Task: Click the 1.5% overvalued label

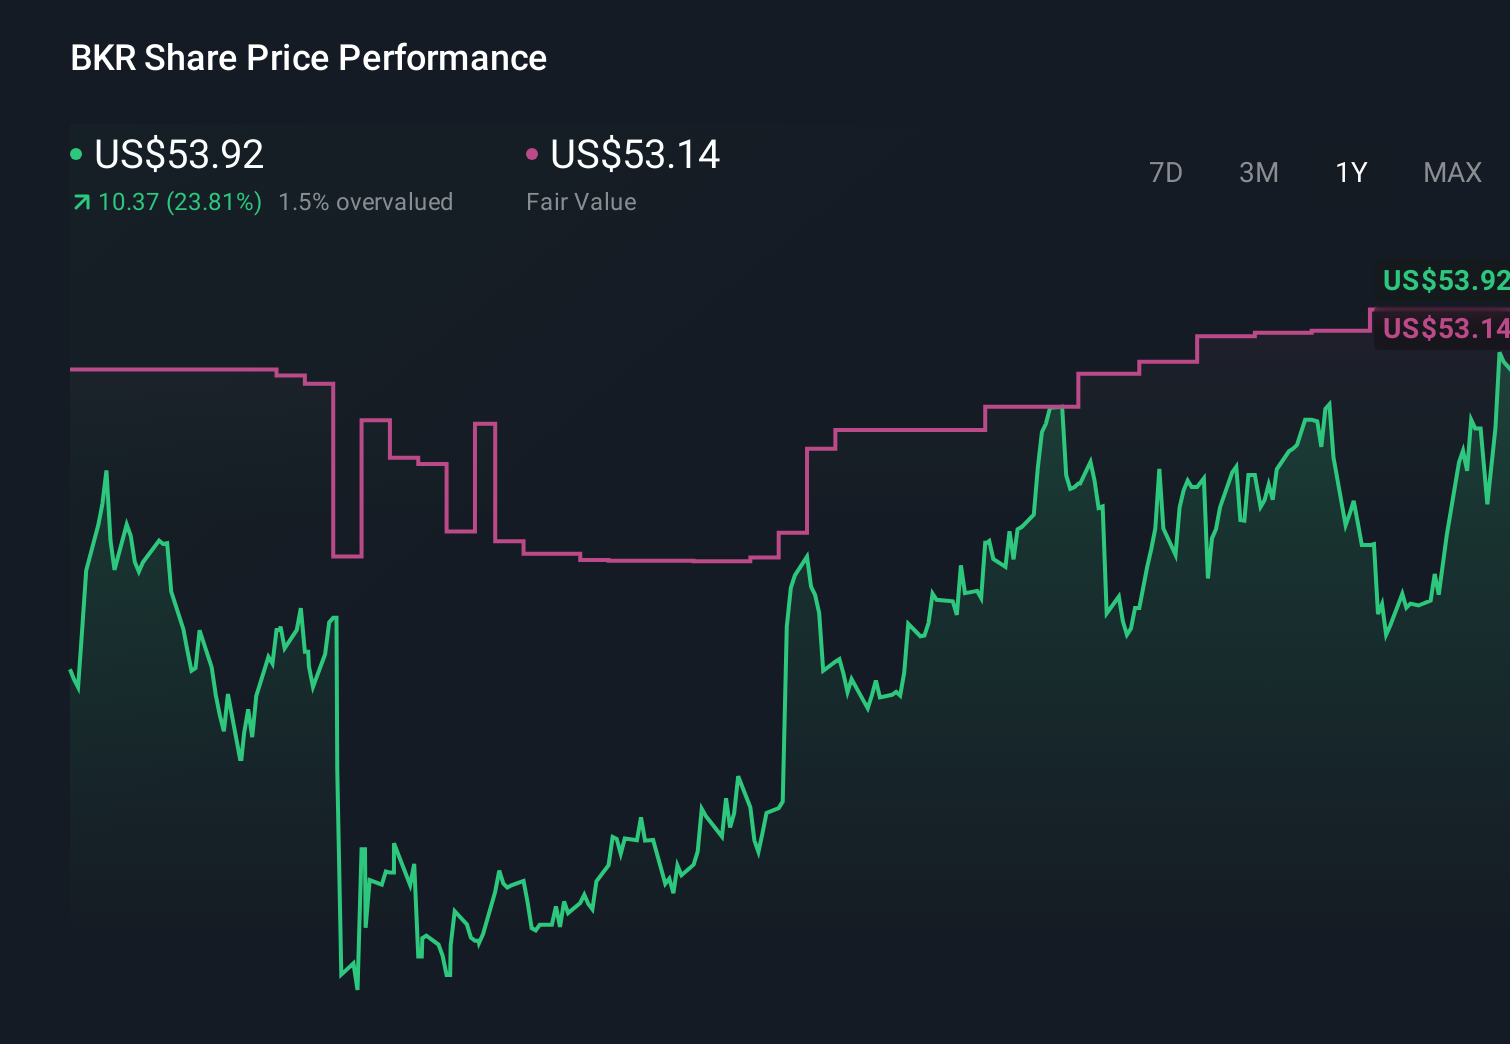Action: [366, 202]
